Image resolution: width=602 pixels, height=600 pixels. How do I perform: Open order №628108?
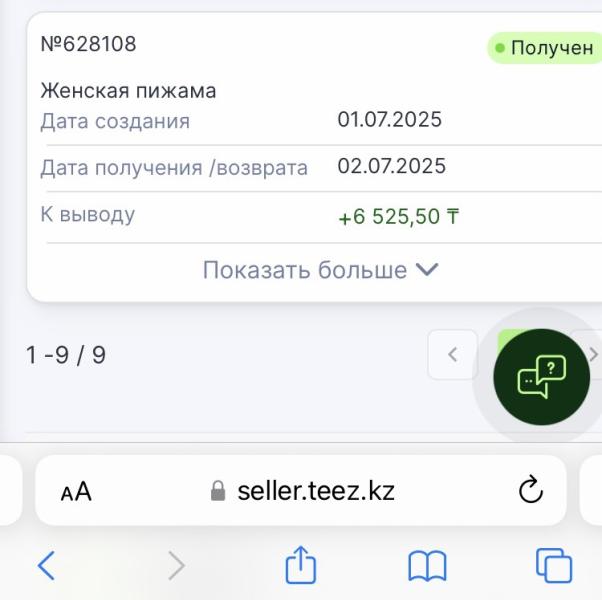(88, 43)
